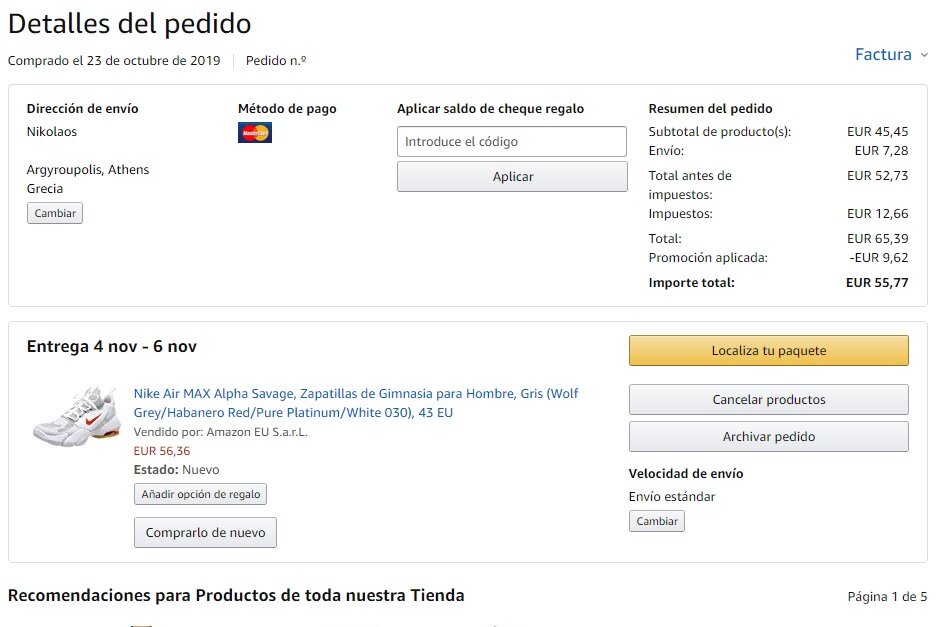Click the Importe total amount EUR 55,77
This screenshot has height=627, width=943.
tap(877, 283)
